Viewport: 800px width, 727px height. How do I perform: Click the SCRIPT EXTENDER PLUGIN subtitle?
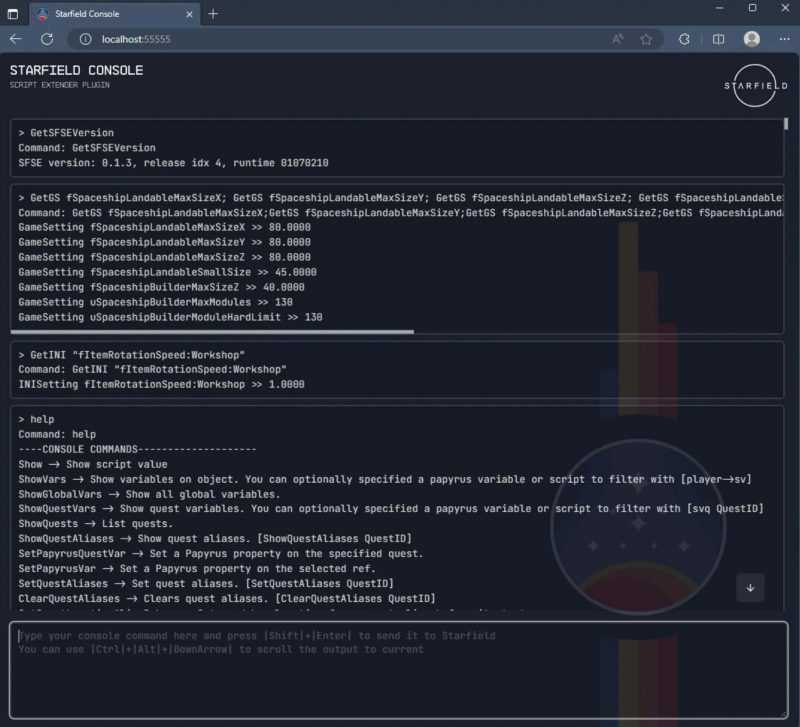point(60,85)
